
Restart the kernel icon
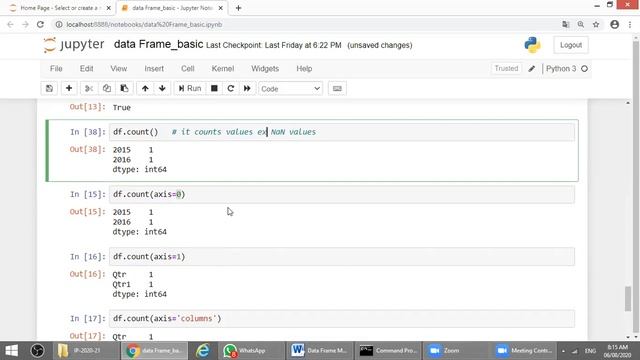pyautogui.click(x=231, y=89)
